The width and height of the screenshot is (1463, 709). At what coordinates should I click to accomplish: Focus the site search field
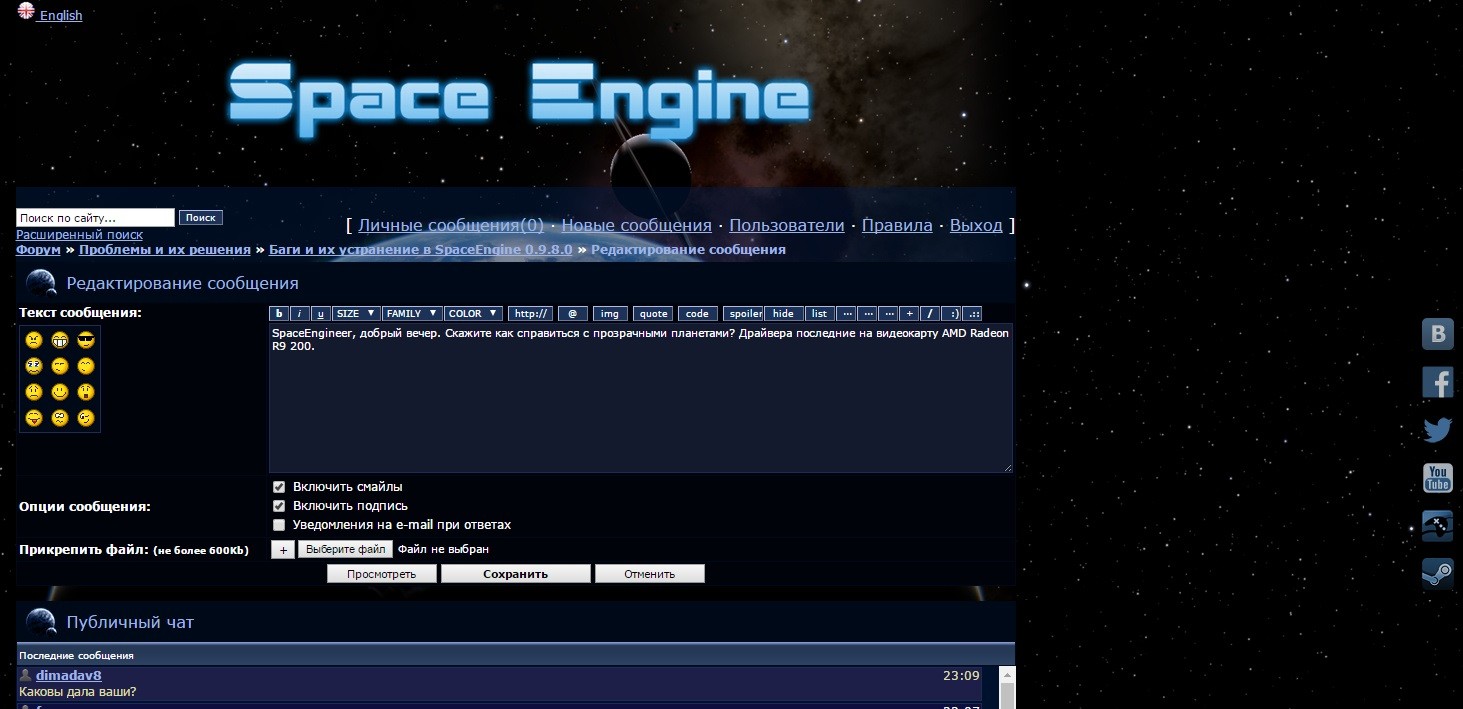[x=95, y=217]
